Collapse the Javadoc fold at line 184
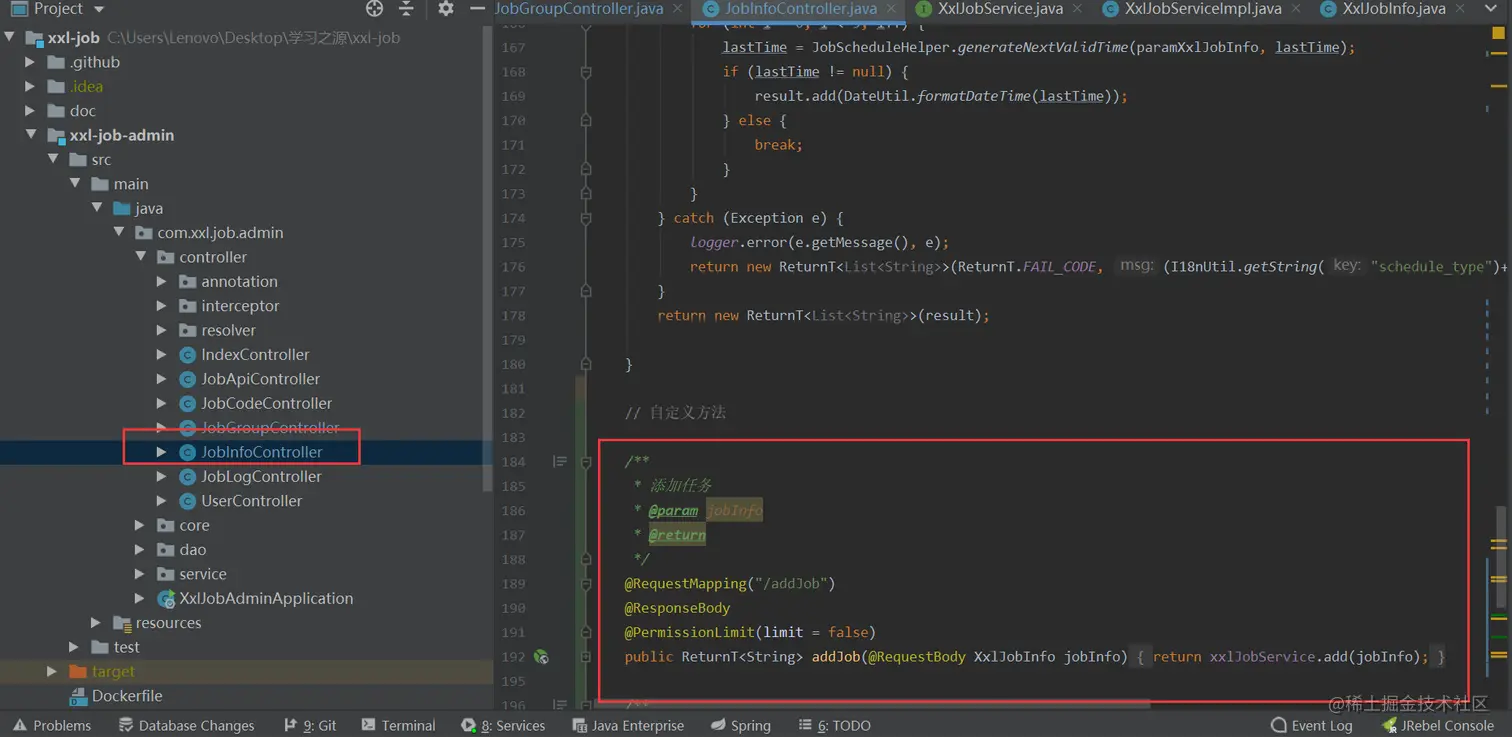The image size is (1512, 737). tap(586, 462)
